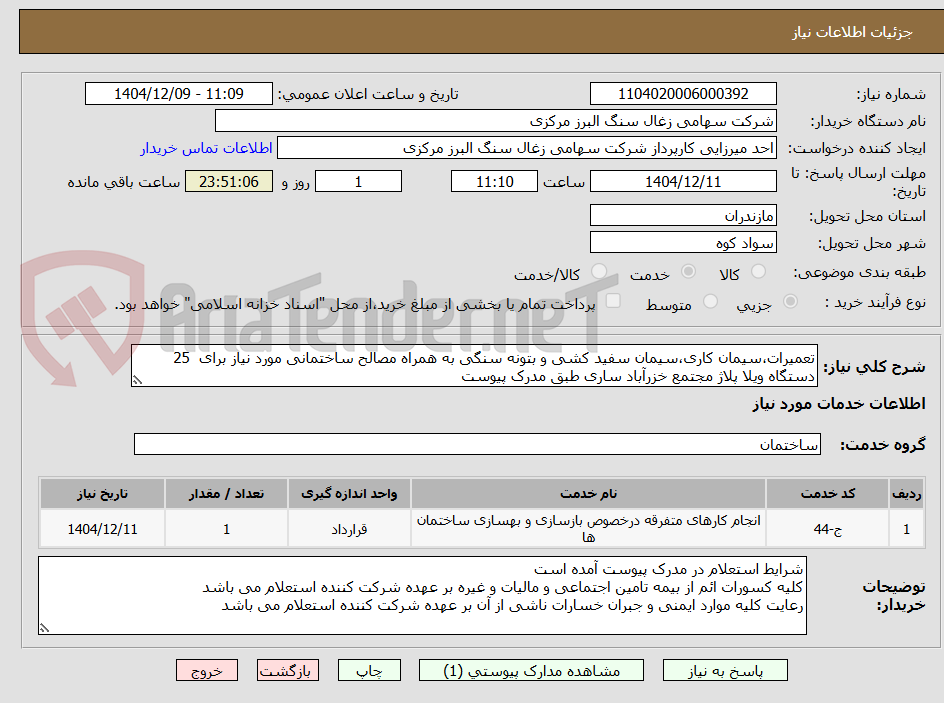Image resolution: width=944 pixels, height=703 pixels.
Task: Click the بازگشت back button
Action: 288,670
